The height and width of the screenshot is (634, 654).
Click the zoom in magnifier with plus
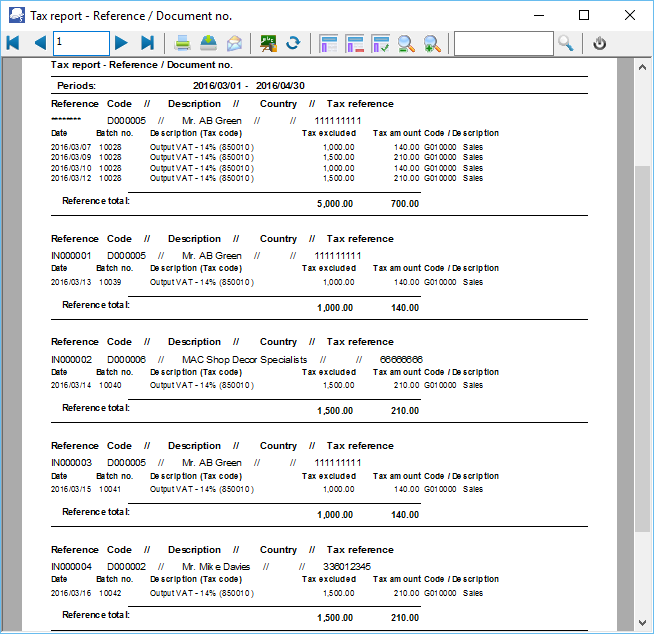tap(432, 43)
